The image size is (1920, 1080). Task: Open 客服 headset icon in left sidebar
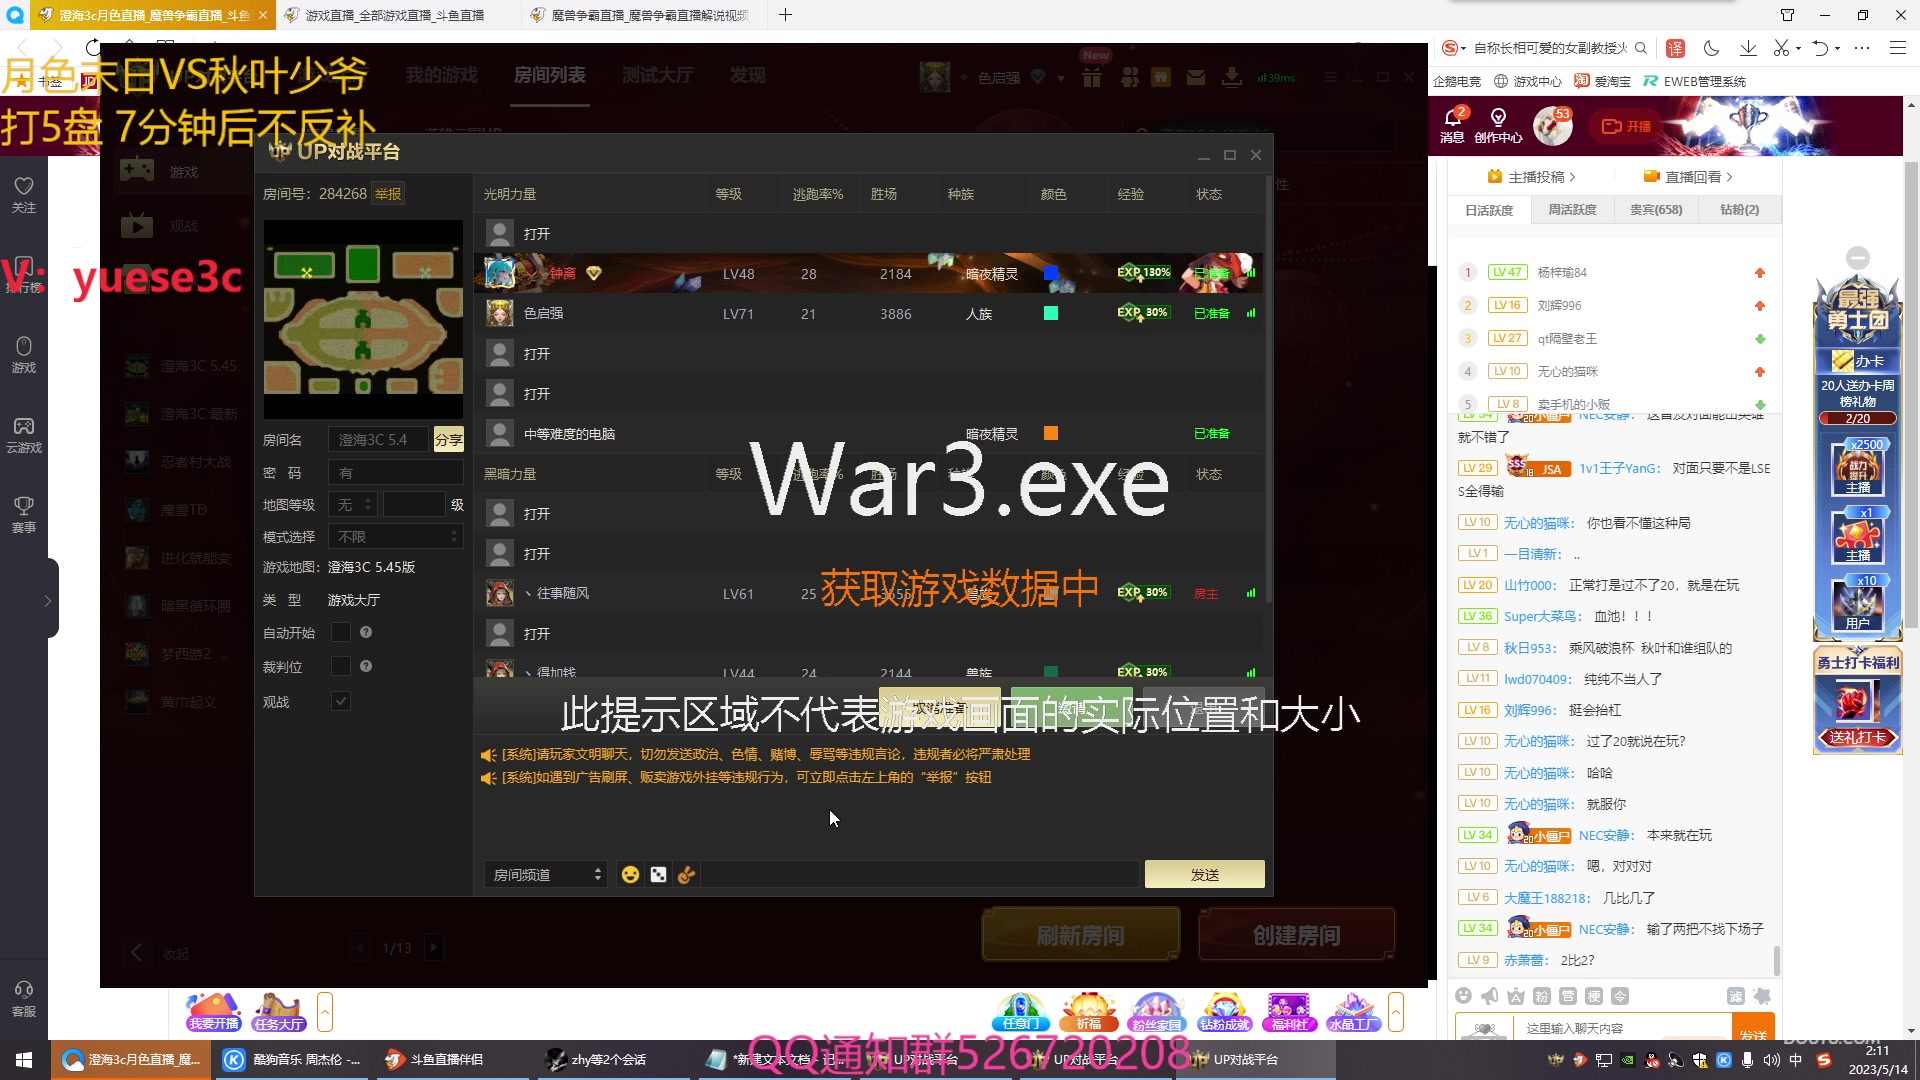pos(24,998)
